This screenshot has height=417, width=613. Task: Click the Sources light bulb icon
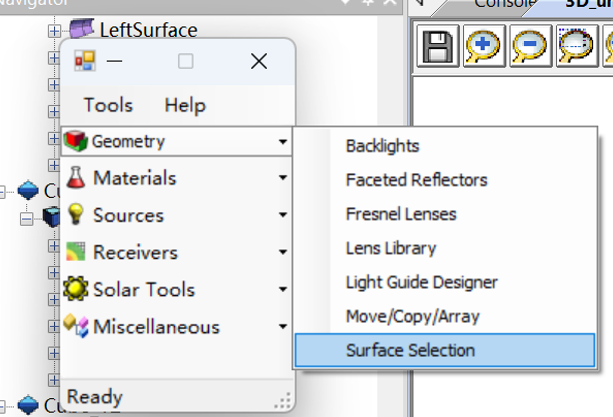point(75,215)
